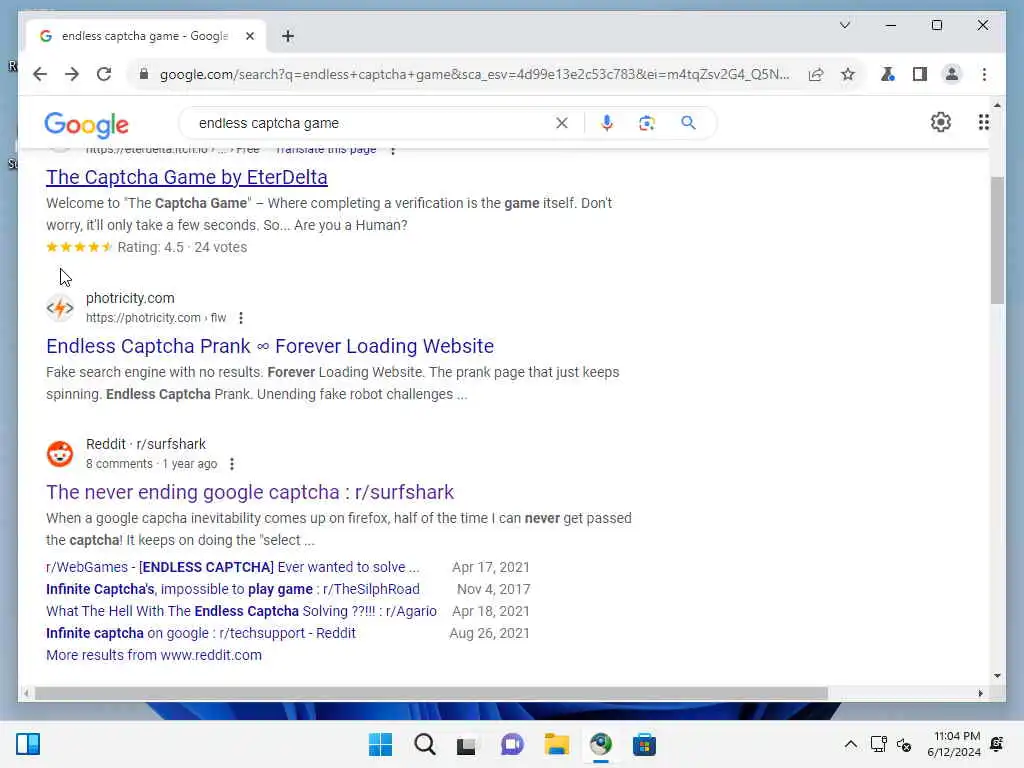Screen dimensions: 1024x768
Task: Open Infinite Captcha's r/TheSilphRoad sublink
Action: point(232,589)
